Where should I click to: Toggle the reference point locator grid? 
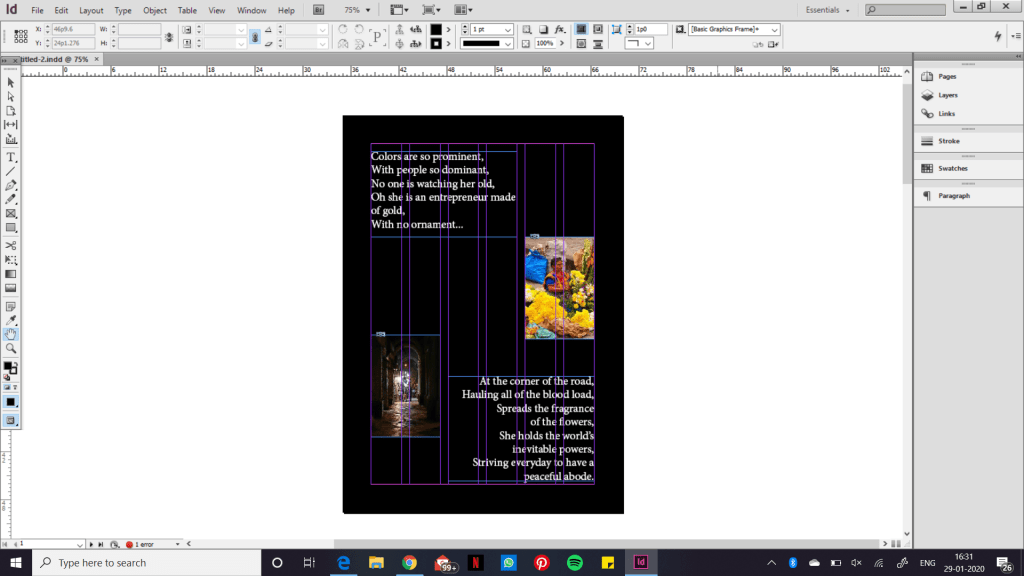click(18, 37)
